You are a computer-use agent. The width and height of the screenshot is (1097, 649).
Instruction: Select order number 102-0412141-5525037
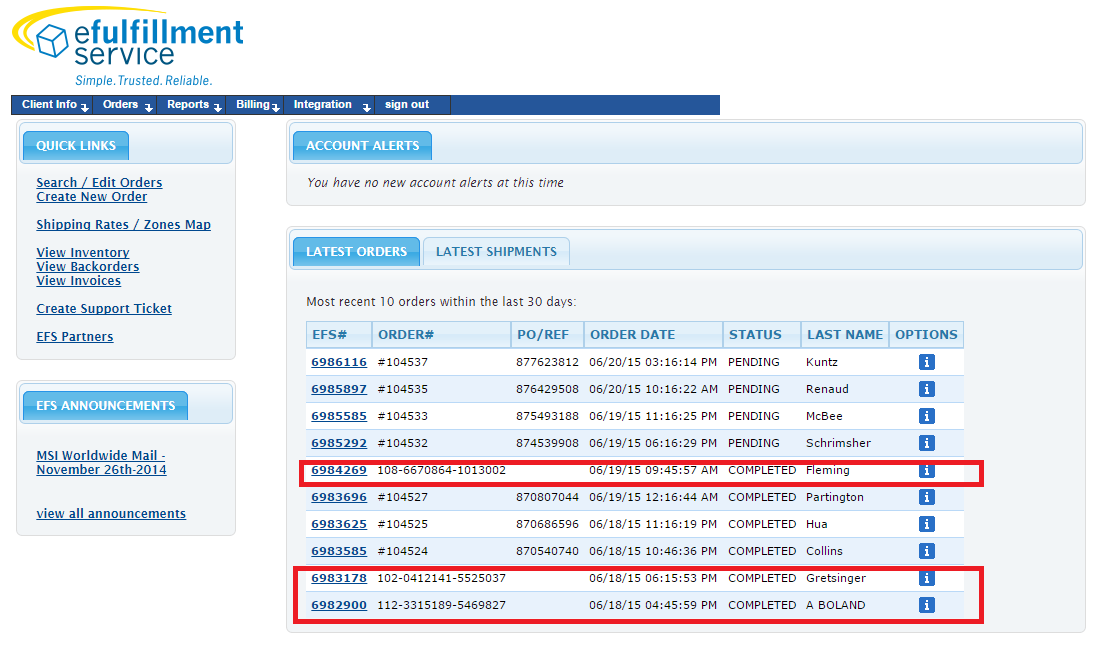[441, 578]
